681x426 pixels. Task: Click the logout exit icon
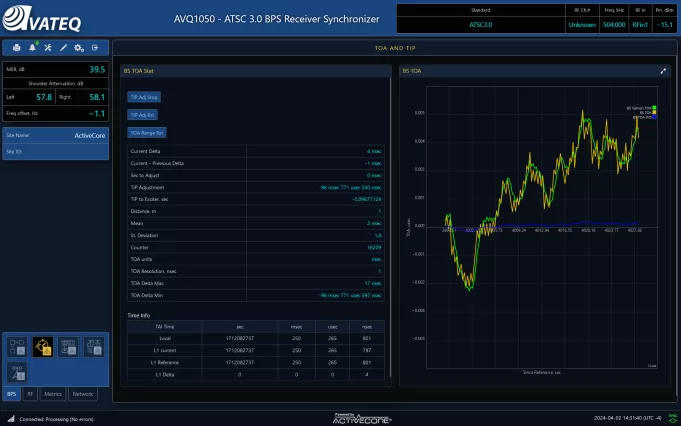[95, 48]
